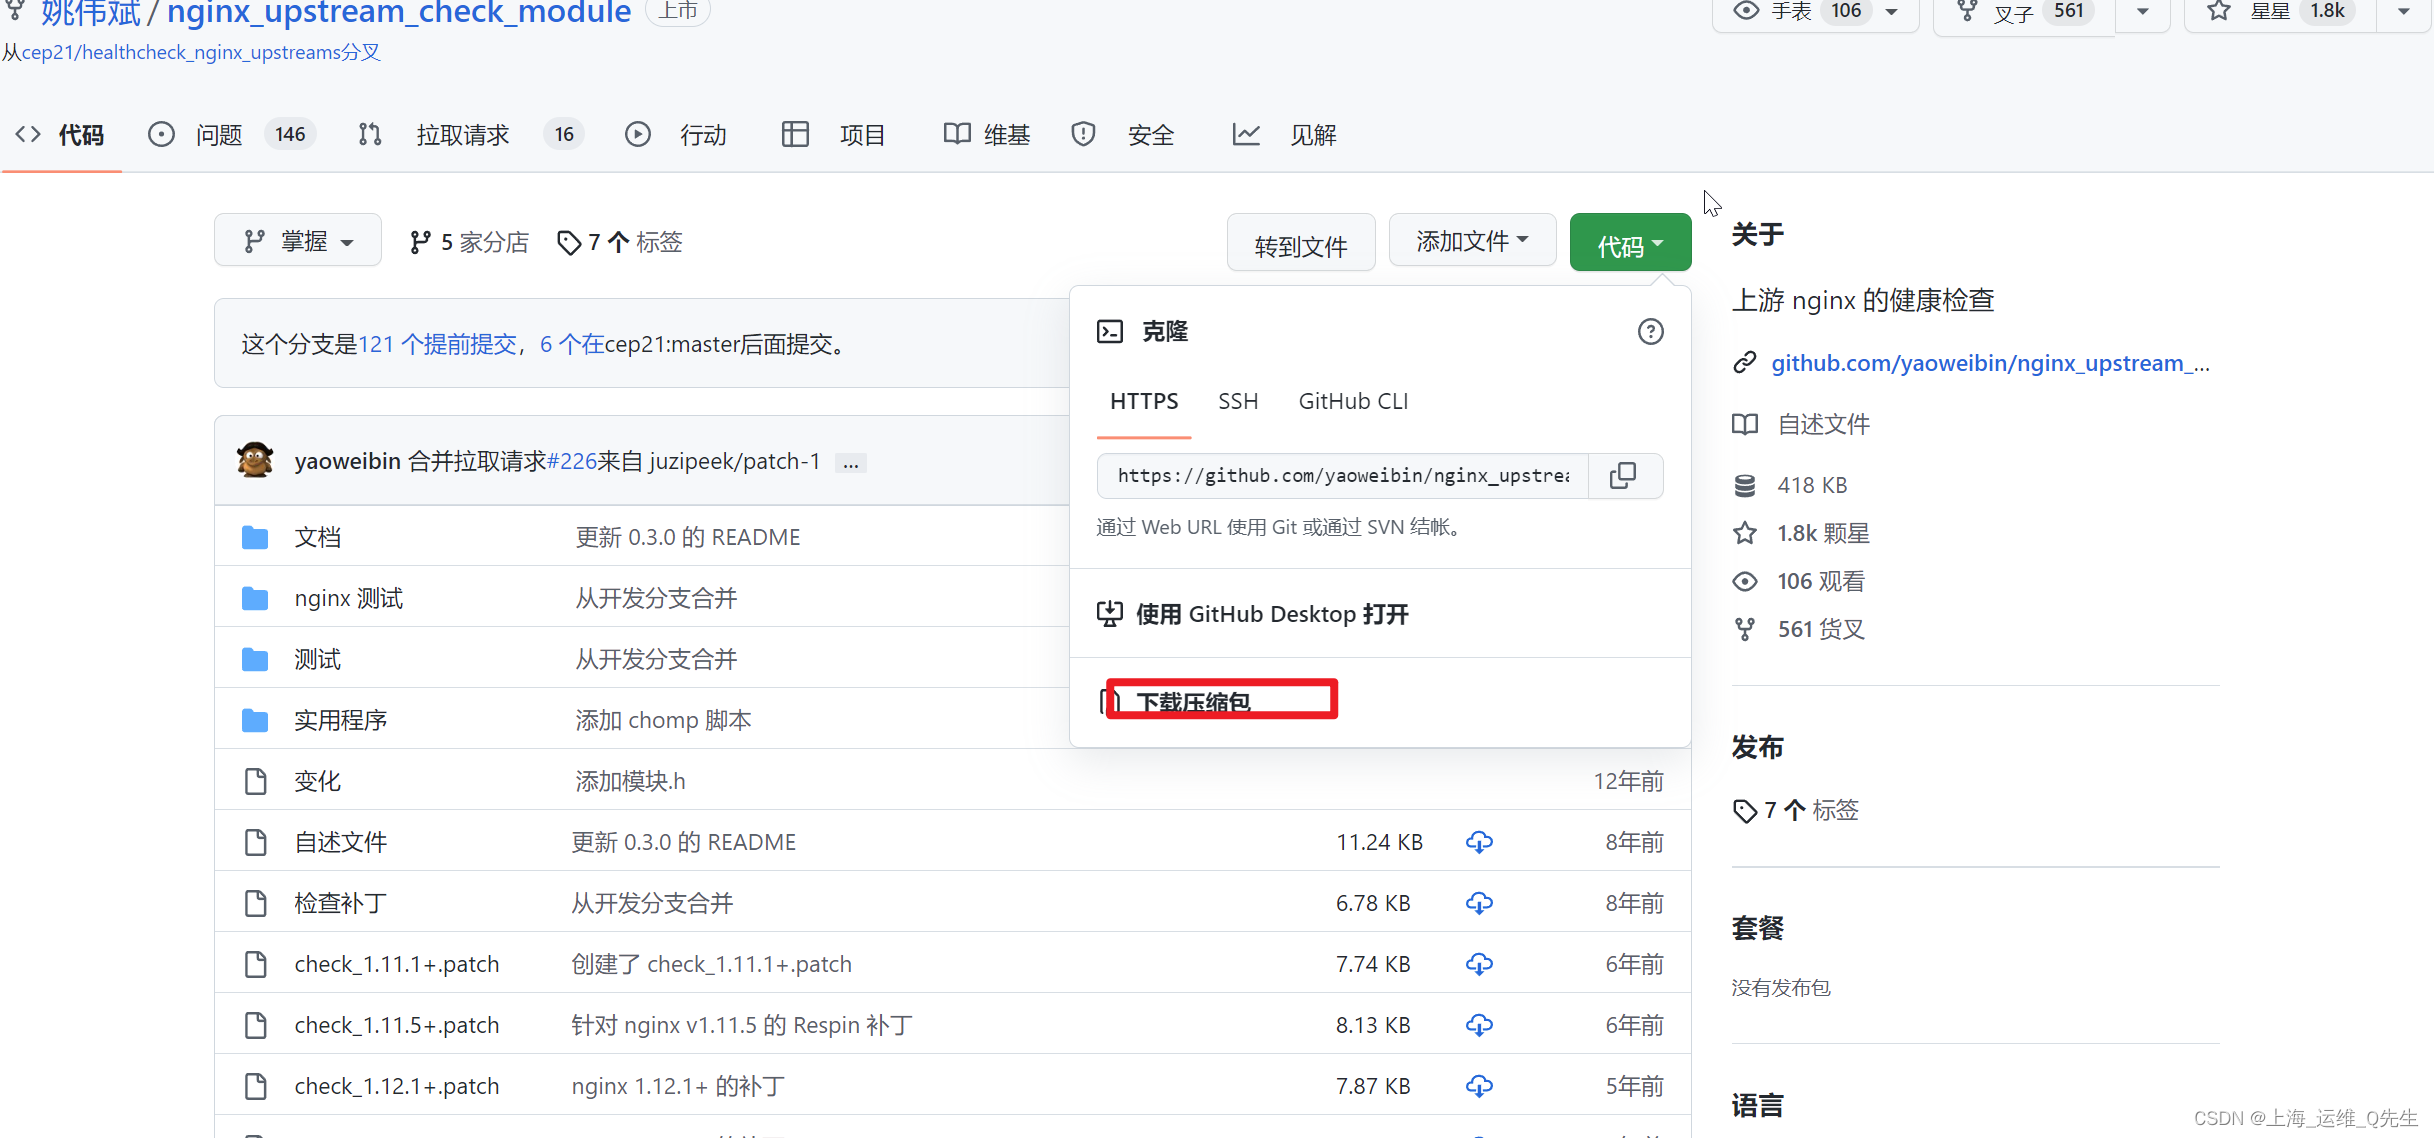Open the 添加文件 dropdown
The image size is (2434, 1138).
[x=1472, y=241]
